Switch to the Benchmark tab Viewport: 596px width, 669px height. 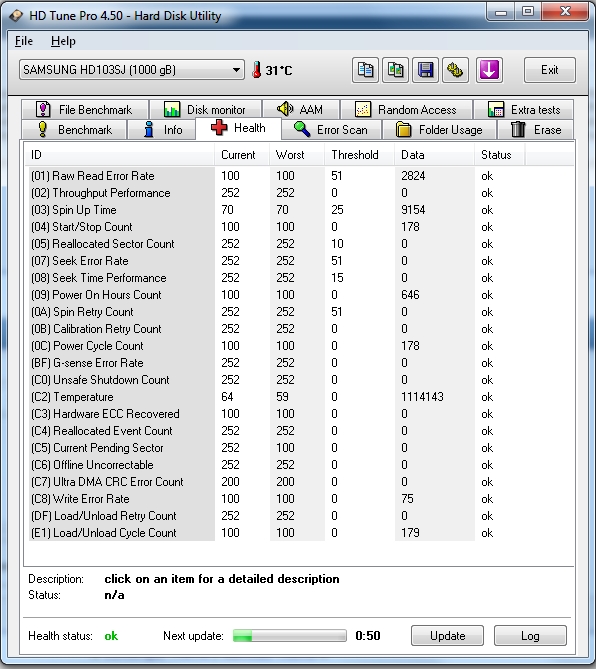74,130
